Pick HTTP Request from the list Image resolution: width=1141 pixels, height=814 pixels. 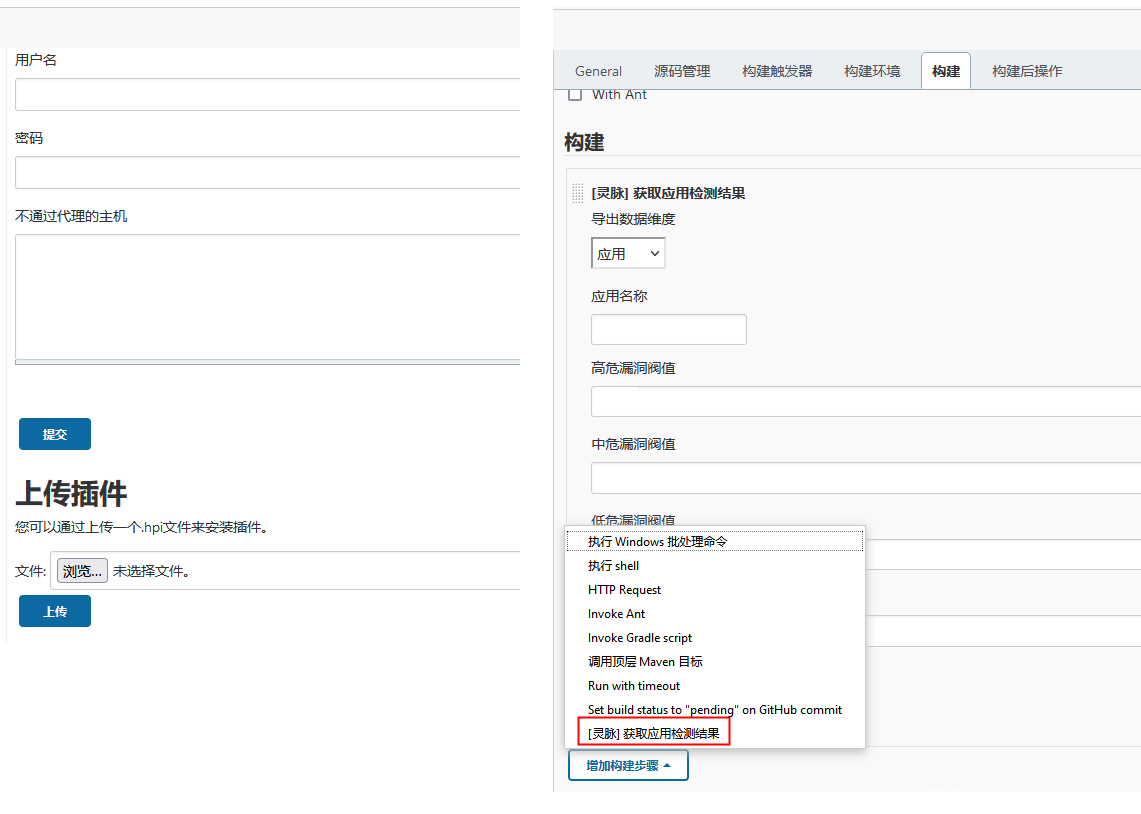[x=624, y=590]
